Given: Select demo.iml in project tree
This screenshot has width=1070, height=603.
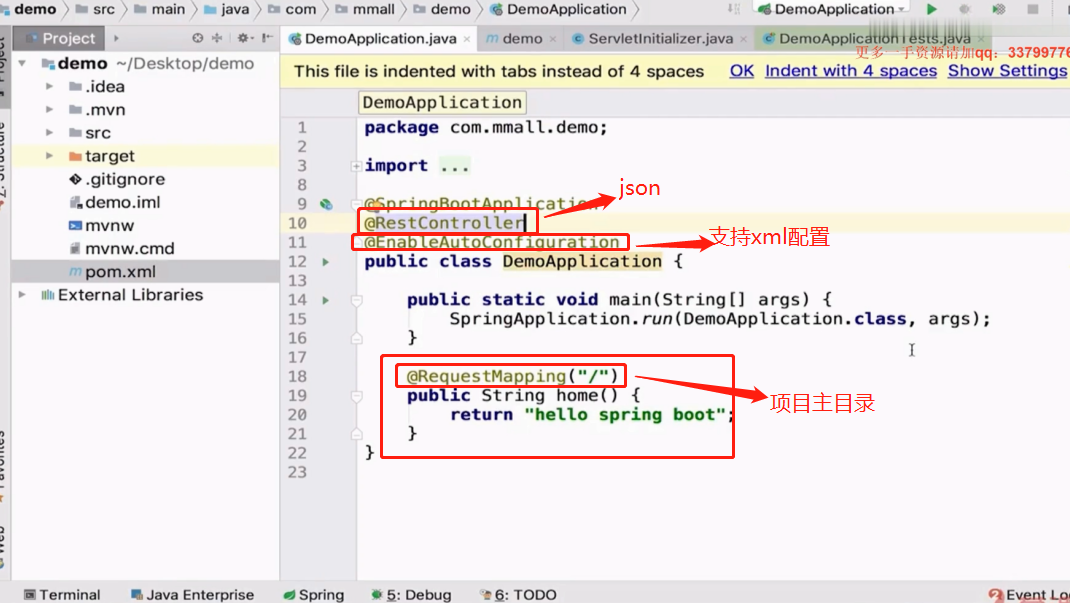Looking at the screenshot, I should pos(115,203).
